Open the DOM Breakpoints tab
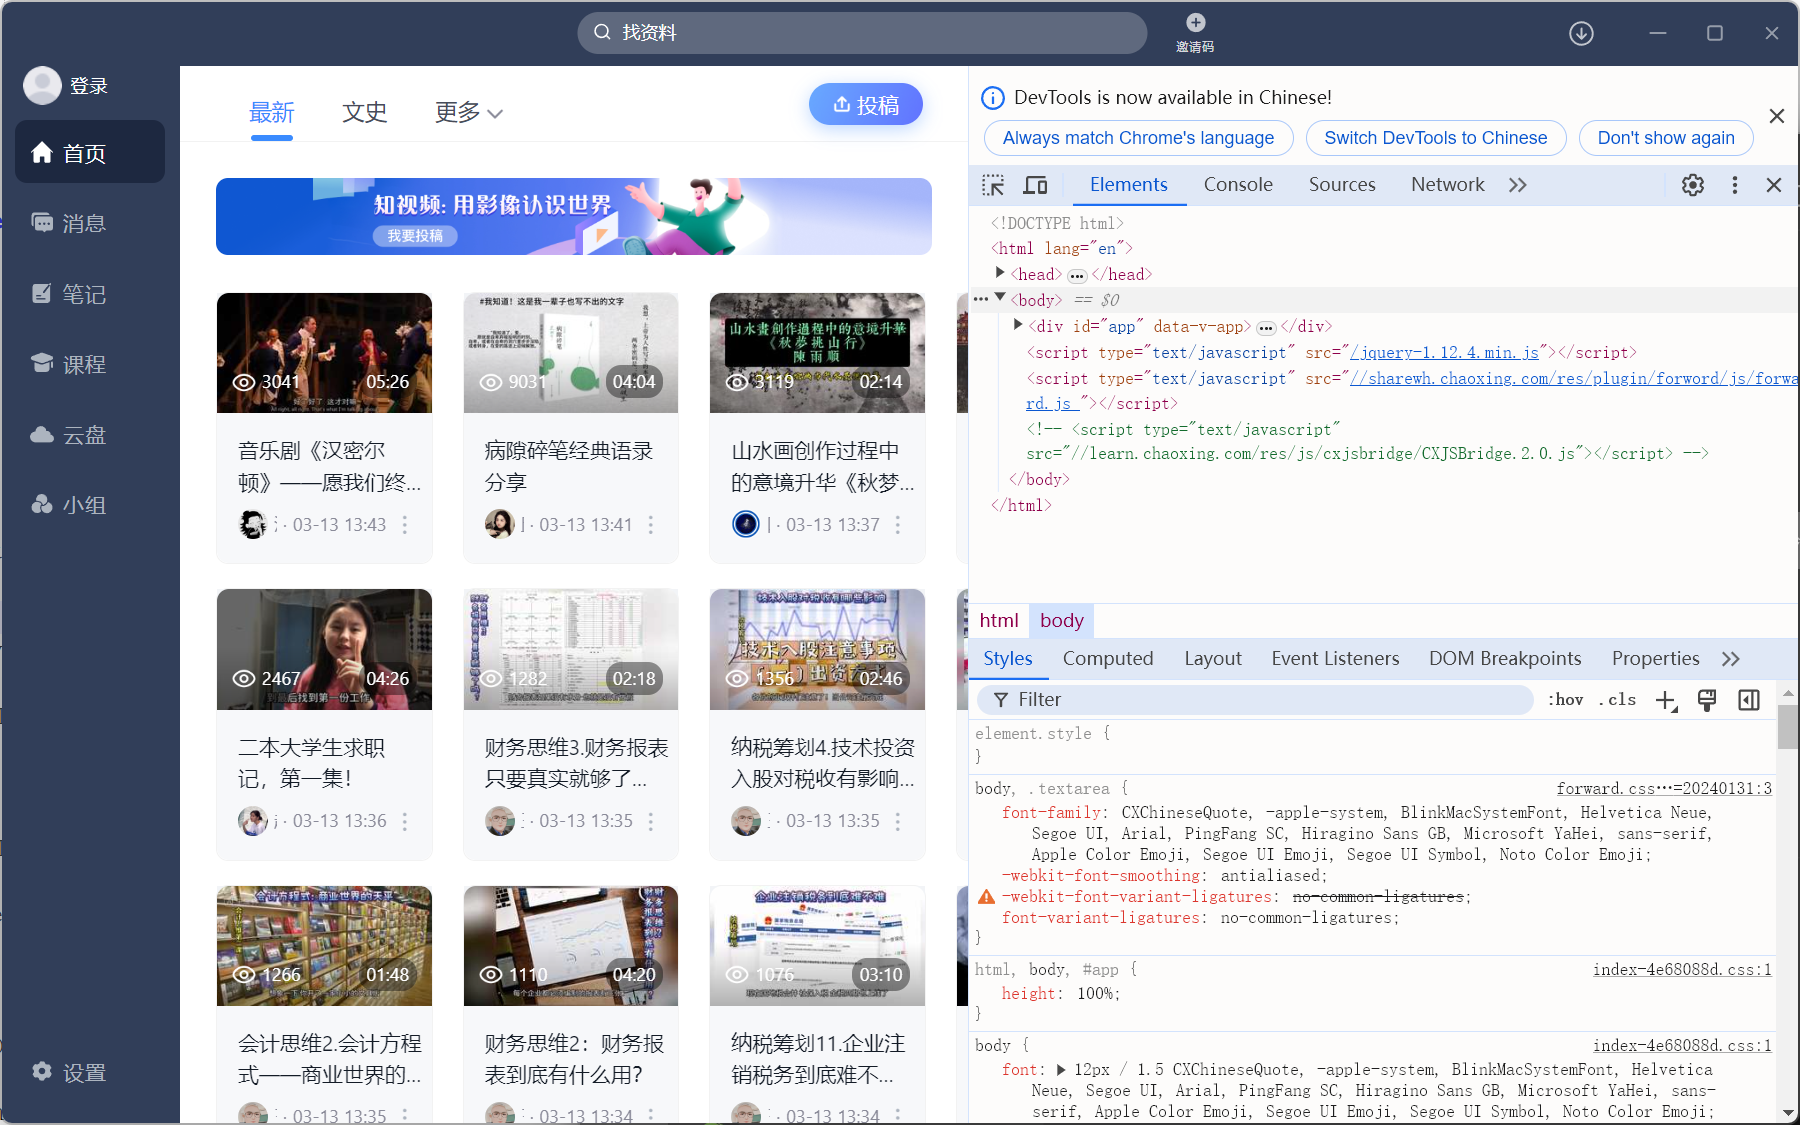Viewport: 1800px width, 1125px height. click(x=1505, y=659)
